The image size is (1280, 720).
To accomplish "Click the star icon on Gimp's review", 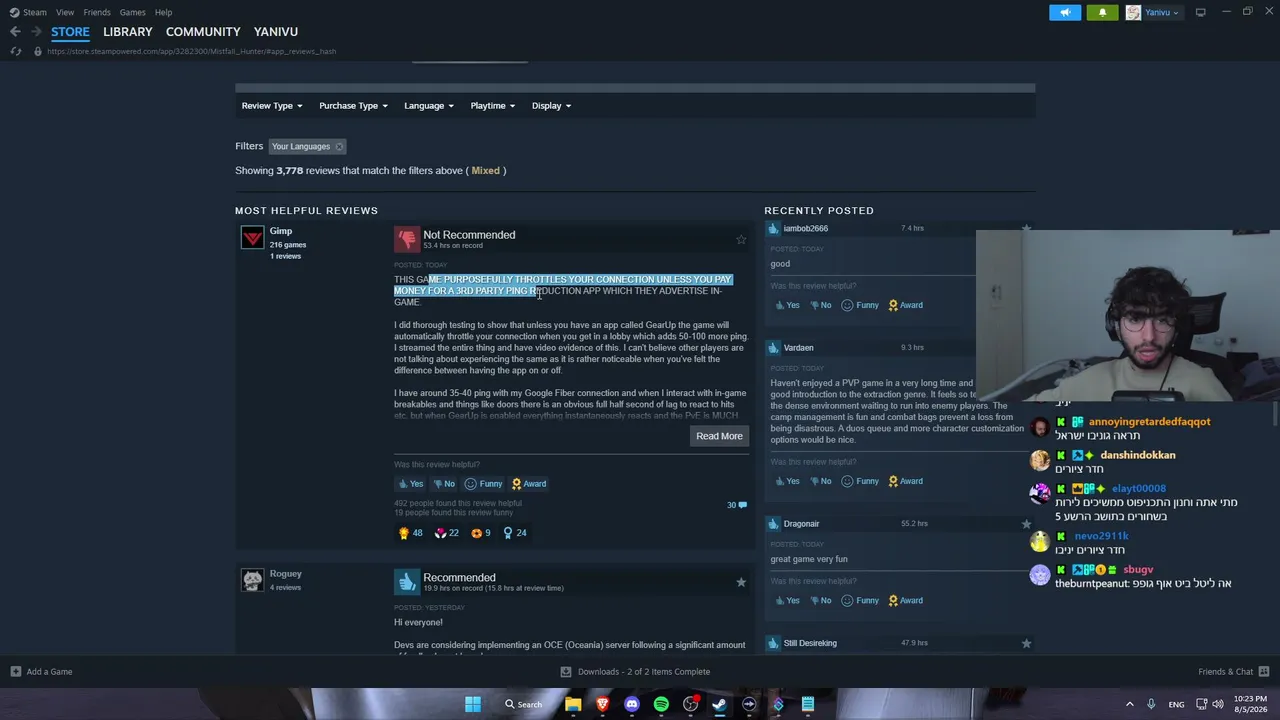I will click(x=741, y=239).
